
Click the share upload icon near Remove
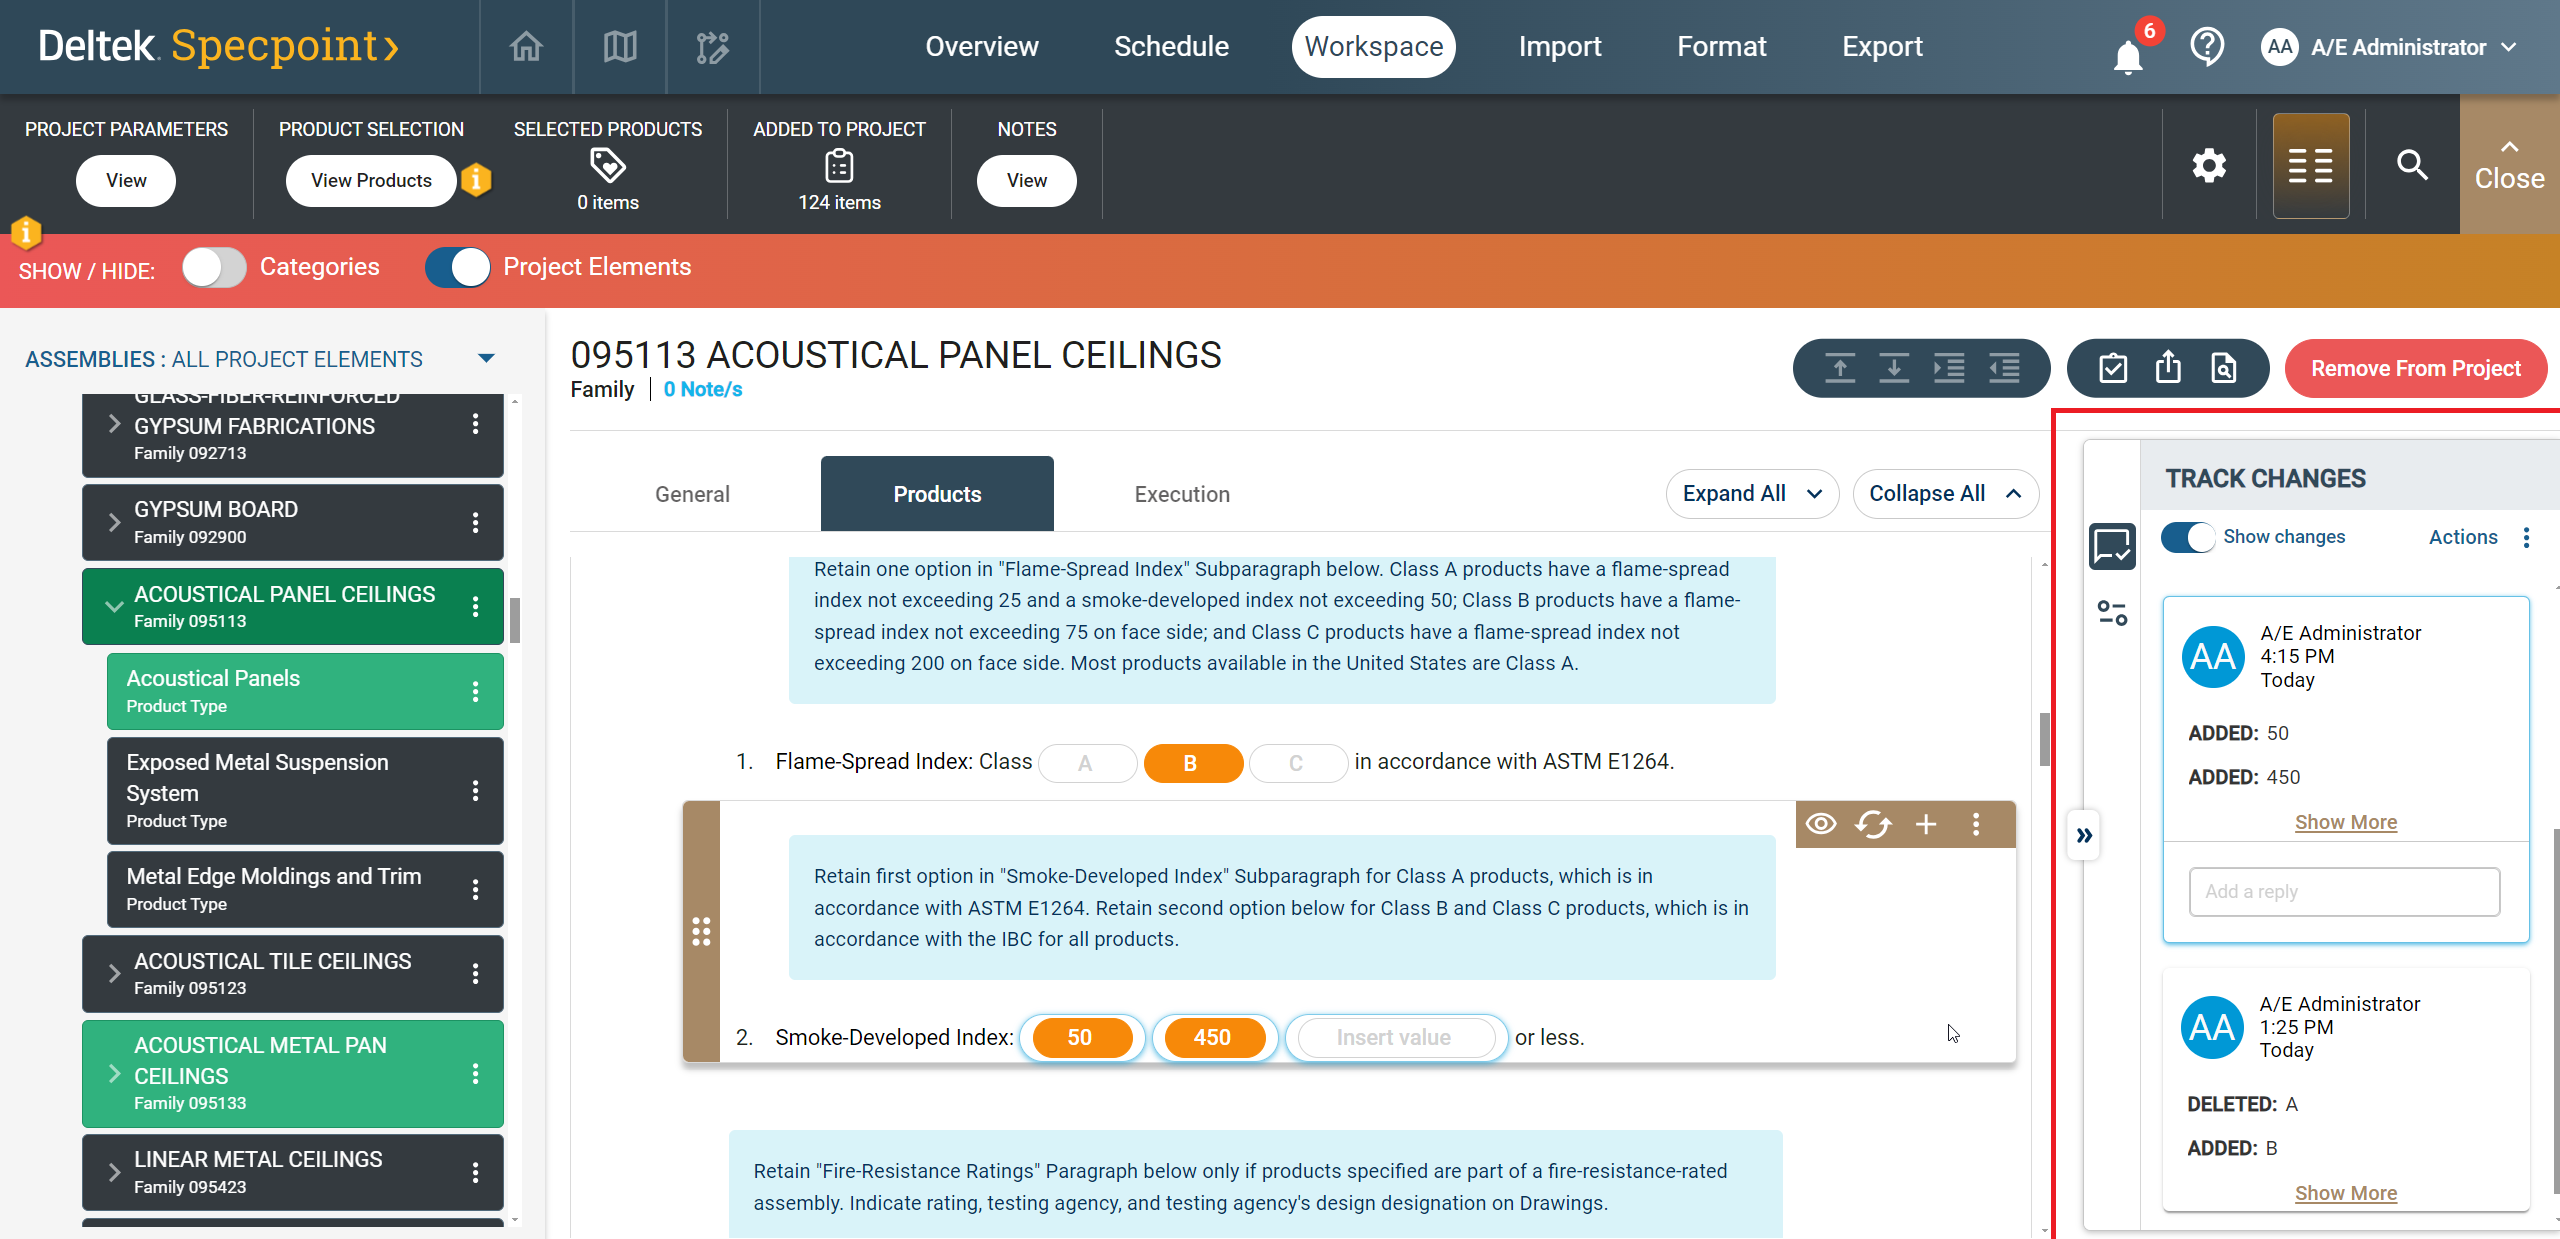tap(2168, 368)
